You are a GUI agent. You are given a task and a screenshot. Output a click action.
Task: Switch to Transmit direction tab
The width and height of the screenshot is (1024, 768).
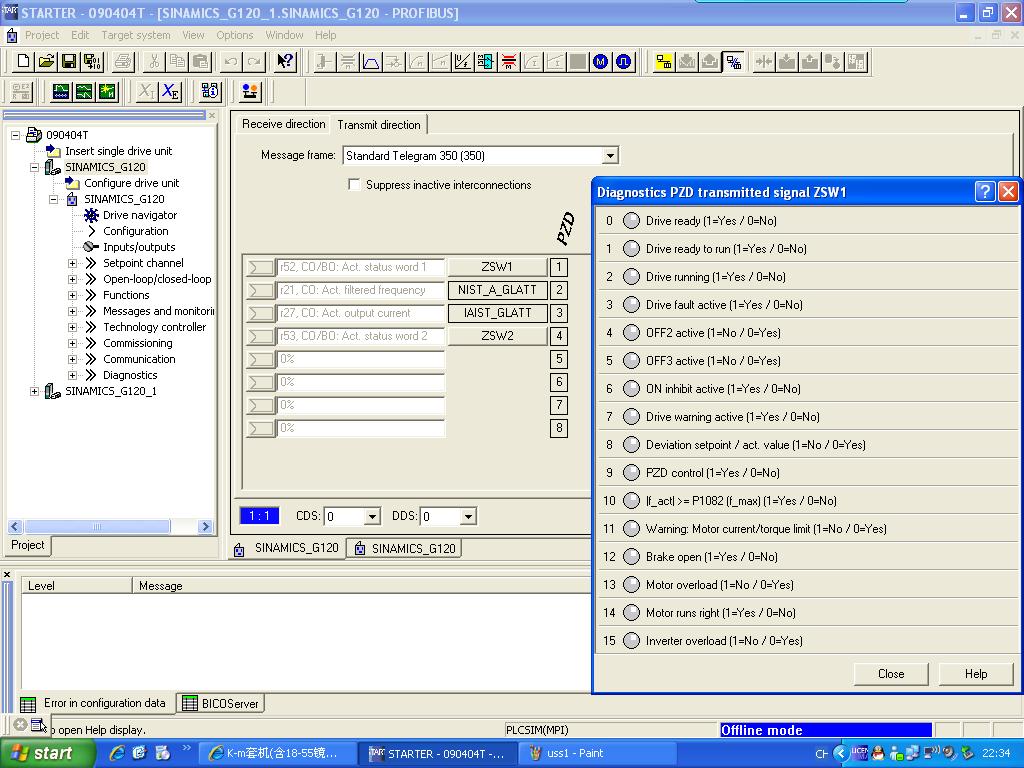[x=379, y=124]
